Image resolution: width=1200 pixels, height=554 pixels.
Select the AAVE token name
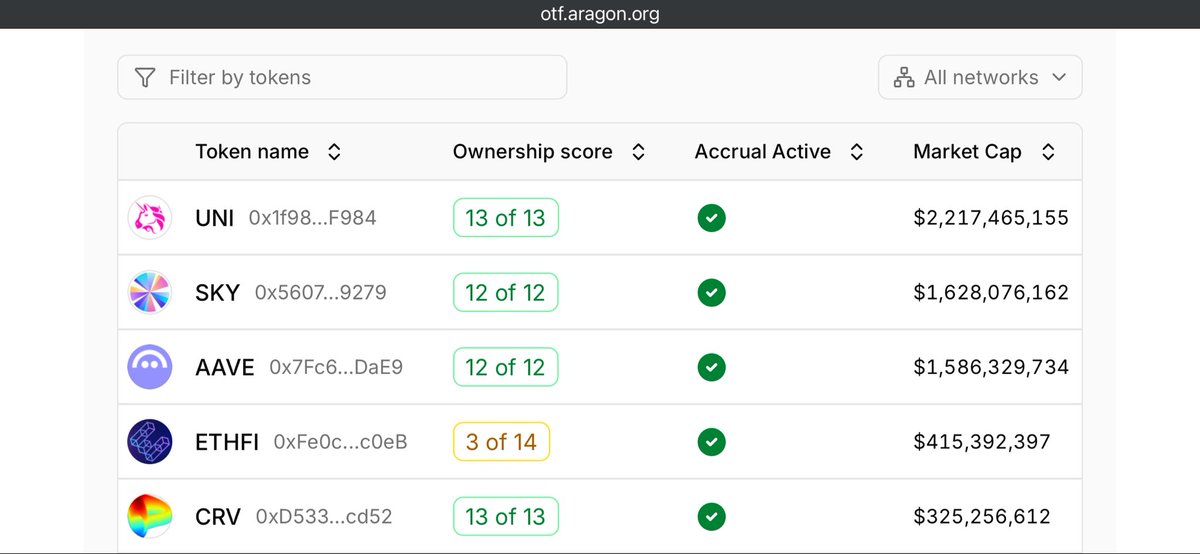tap(225, 367)
